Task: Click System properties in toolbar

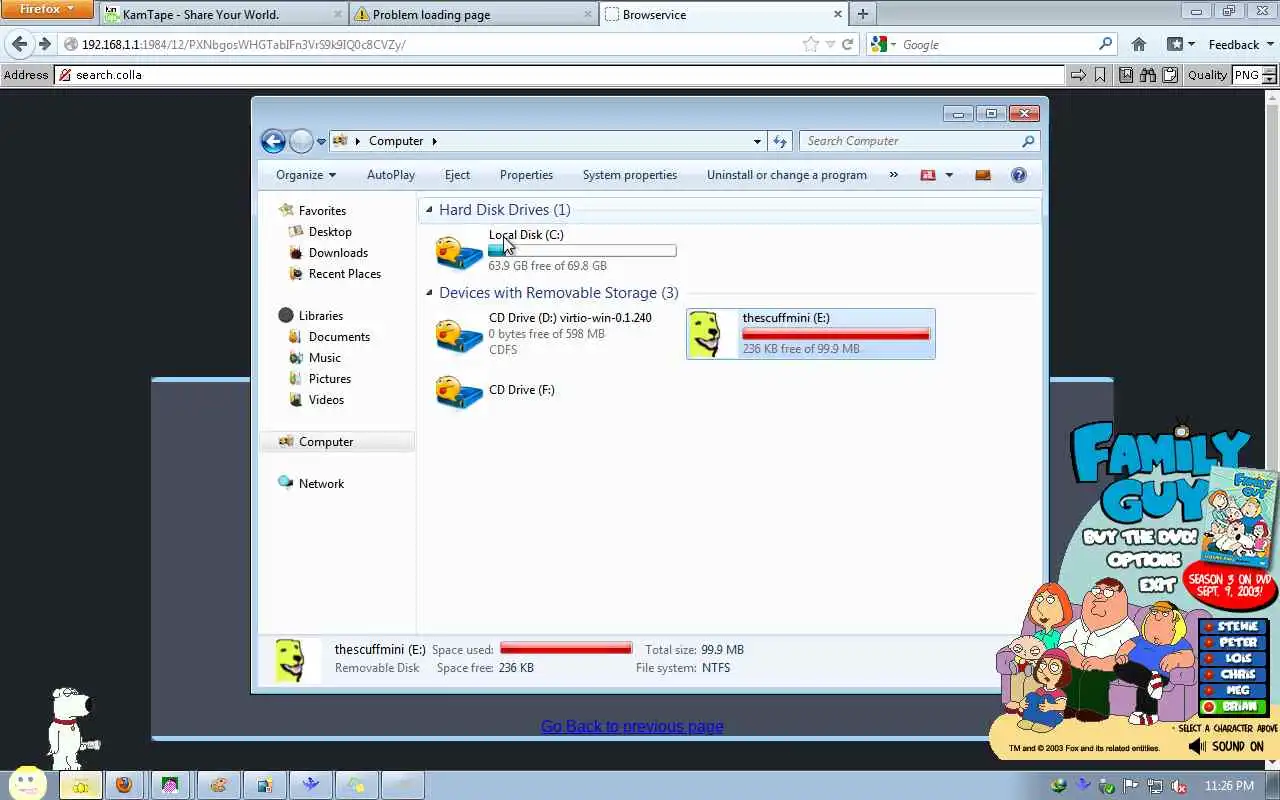Action: coord(630,175)
